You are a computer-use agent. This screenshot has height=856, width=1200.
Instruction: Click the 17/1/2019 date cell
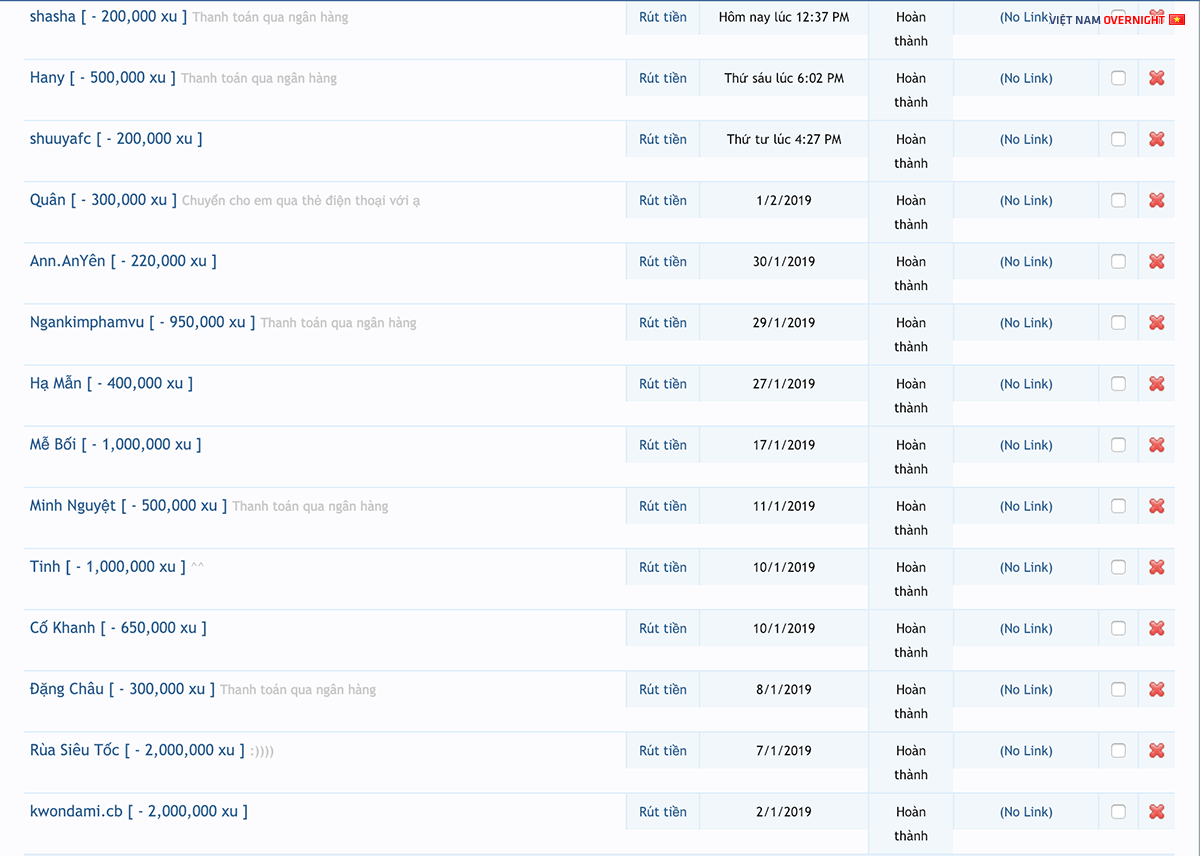[x=784, y=445]
